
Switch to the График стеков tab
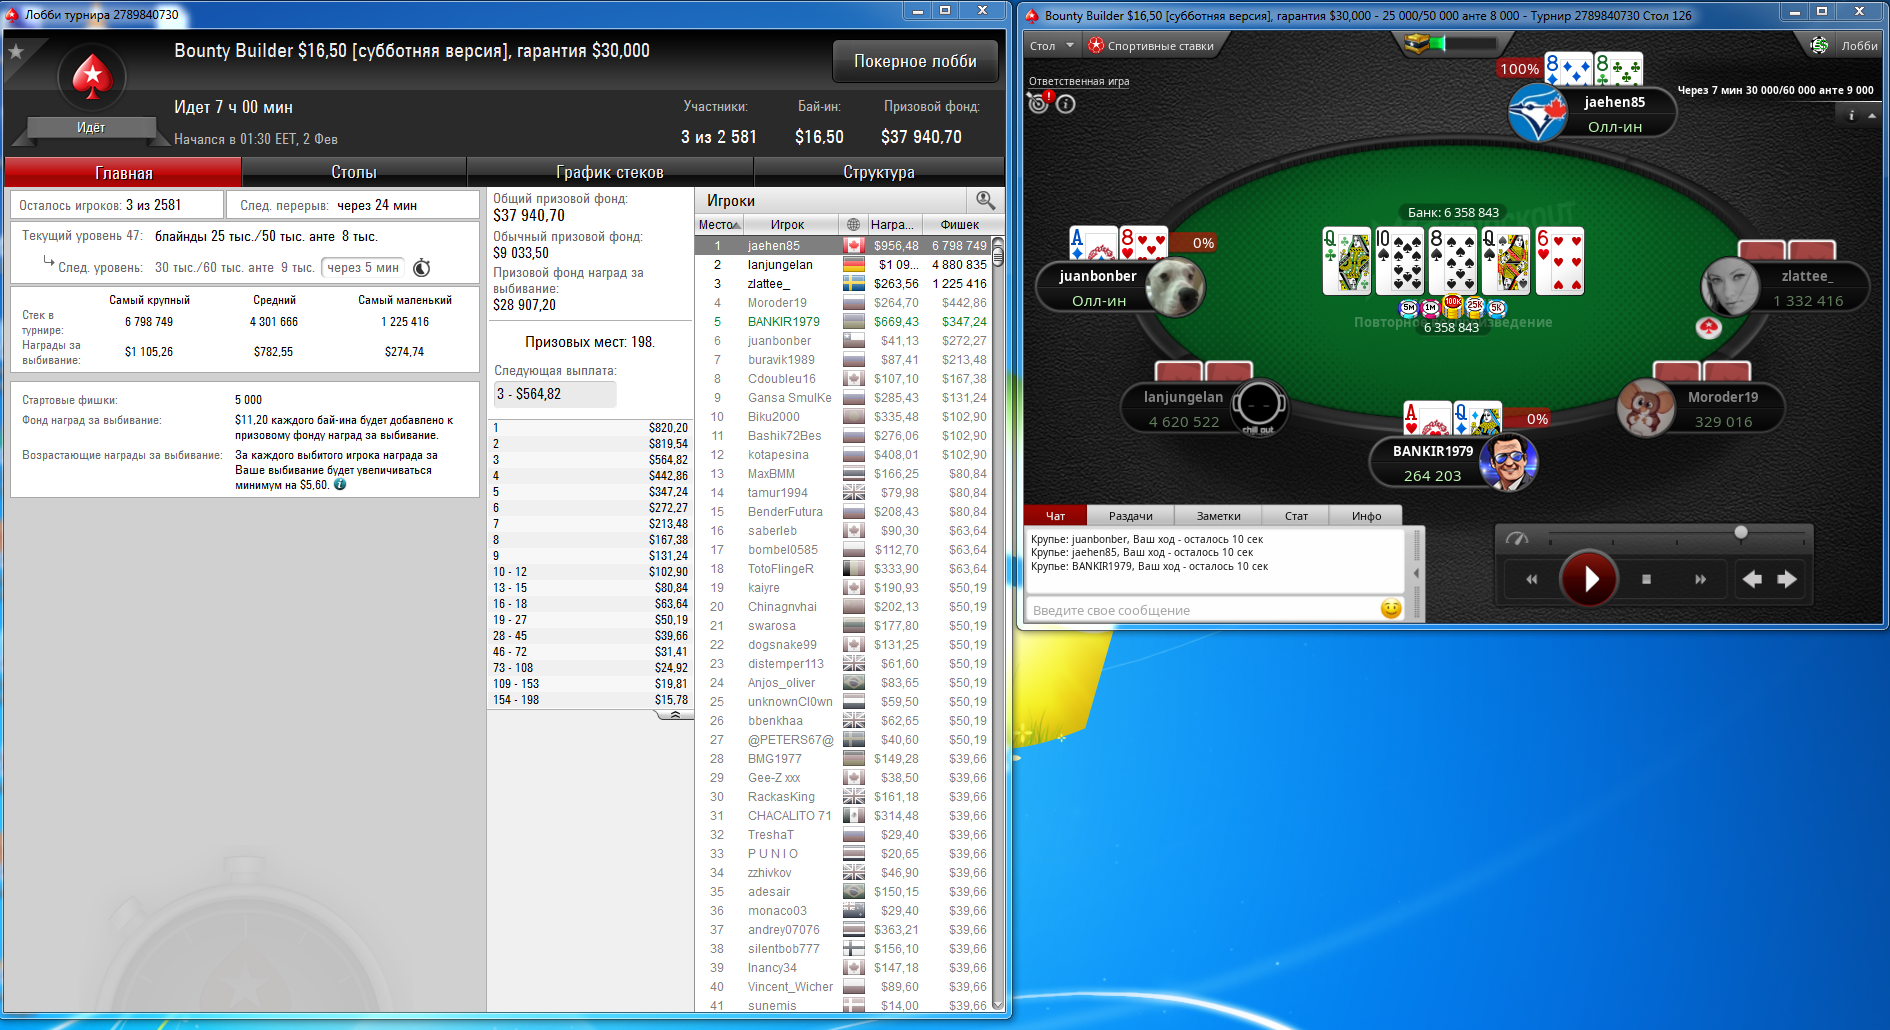610,172
